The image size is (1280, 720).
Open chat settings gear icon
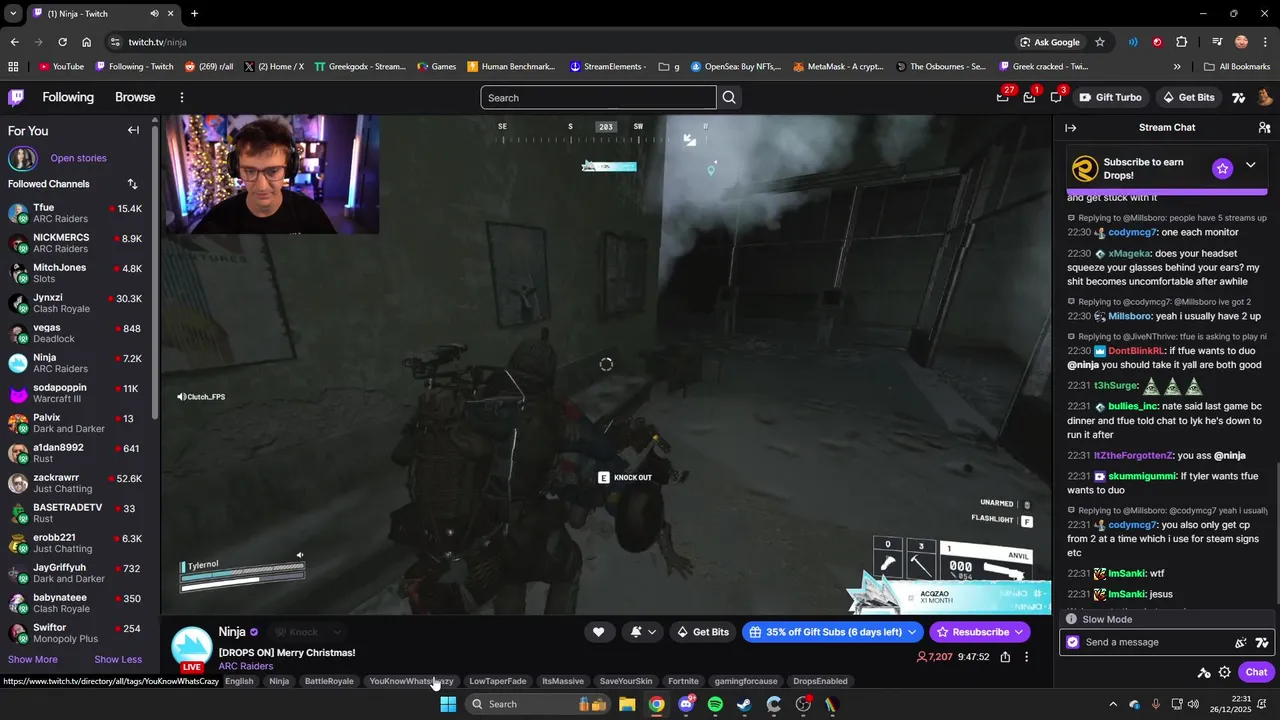tap(1224, 672)
